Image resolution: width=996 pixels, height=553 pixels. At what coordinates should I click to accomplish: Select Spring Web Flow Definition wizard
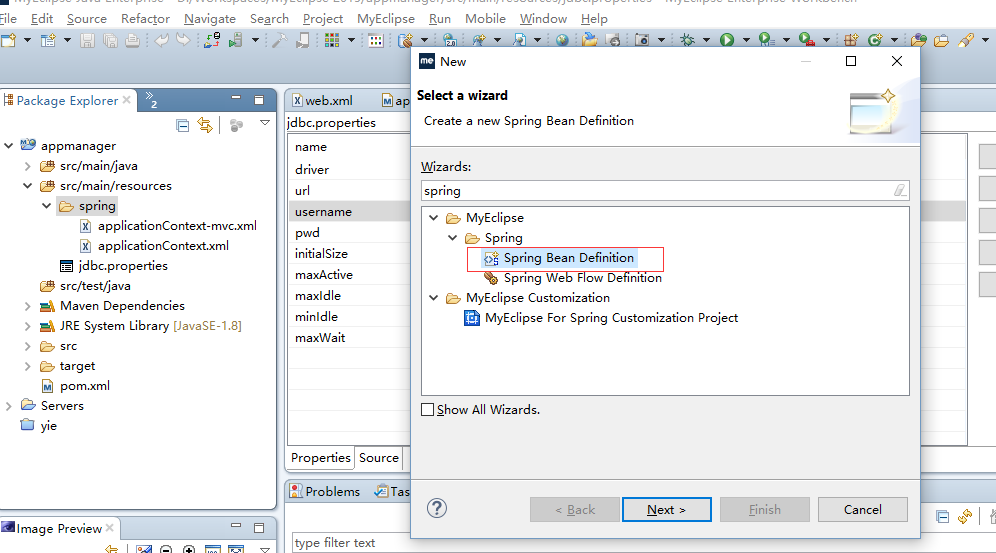[x=582, y=278]
